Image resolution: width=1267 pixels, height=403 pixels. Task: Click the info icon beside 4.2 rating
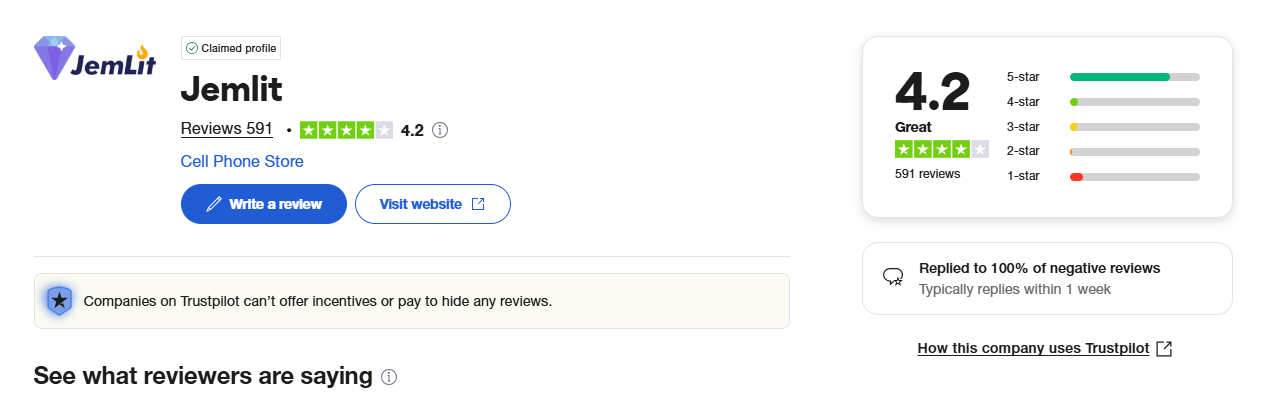point(440,130)
